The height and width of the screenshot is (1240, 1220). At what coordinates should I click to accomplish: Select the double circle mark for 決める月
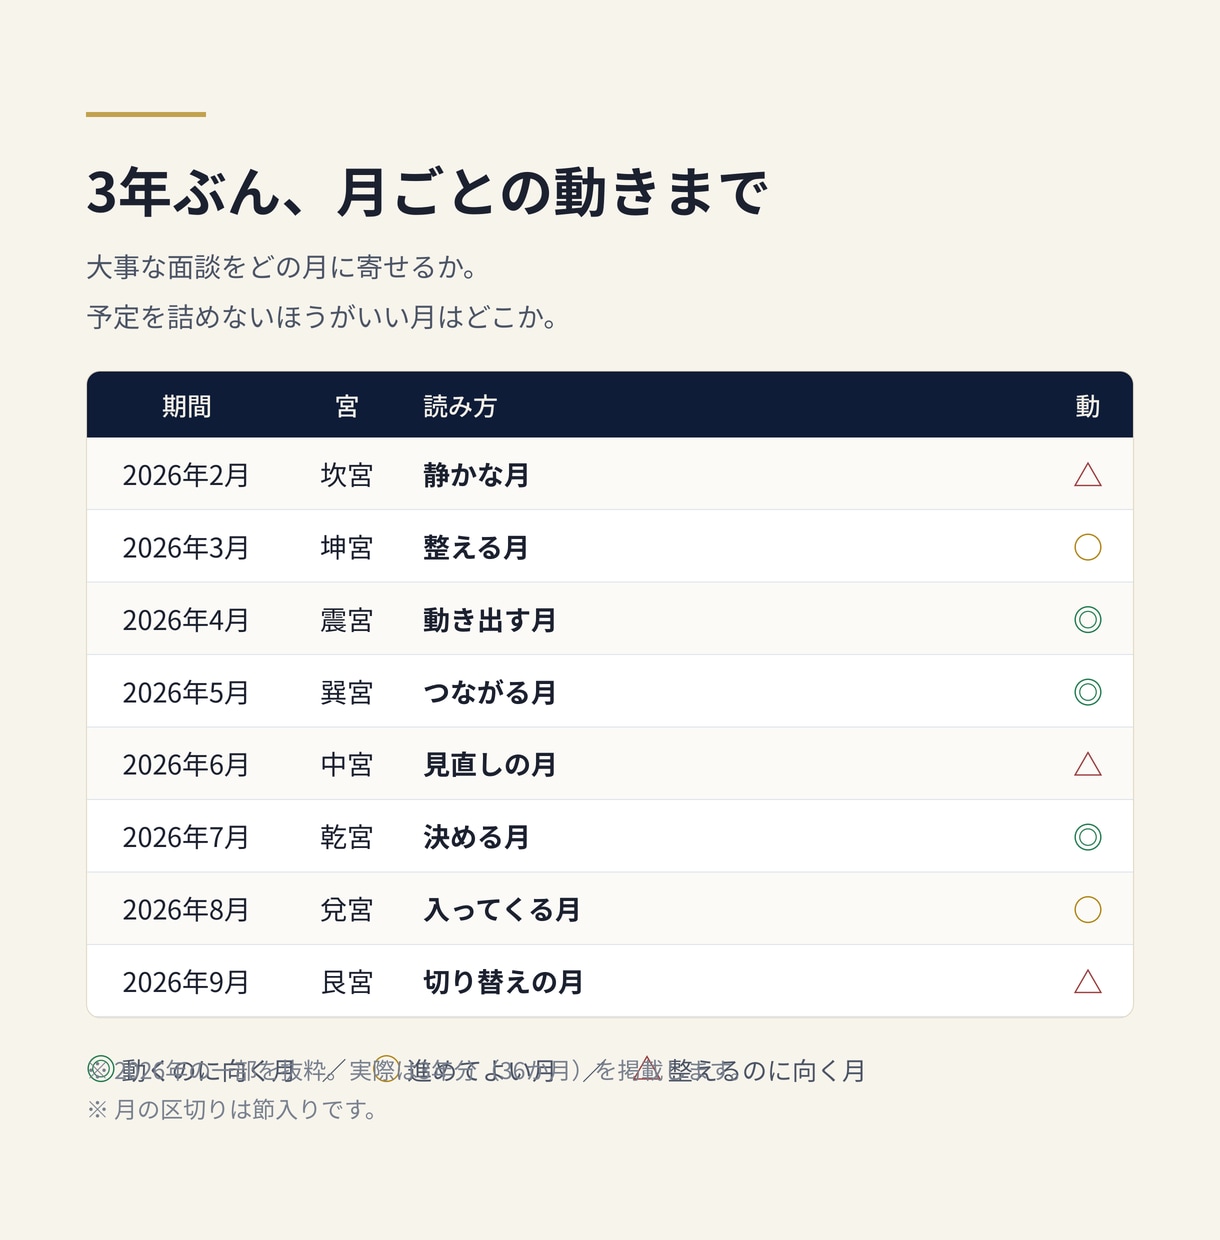tap(1088, 837)
